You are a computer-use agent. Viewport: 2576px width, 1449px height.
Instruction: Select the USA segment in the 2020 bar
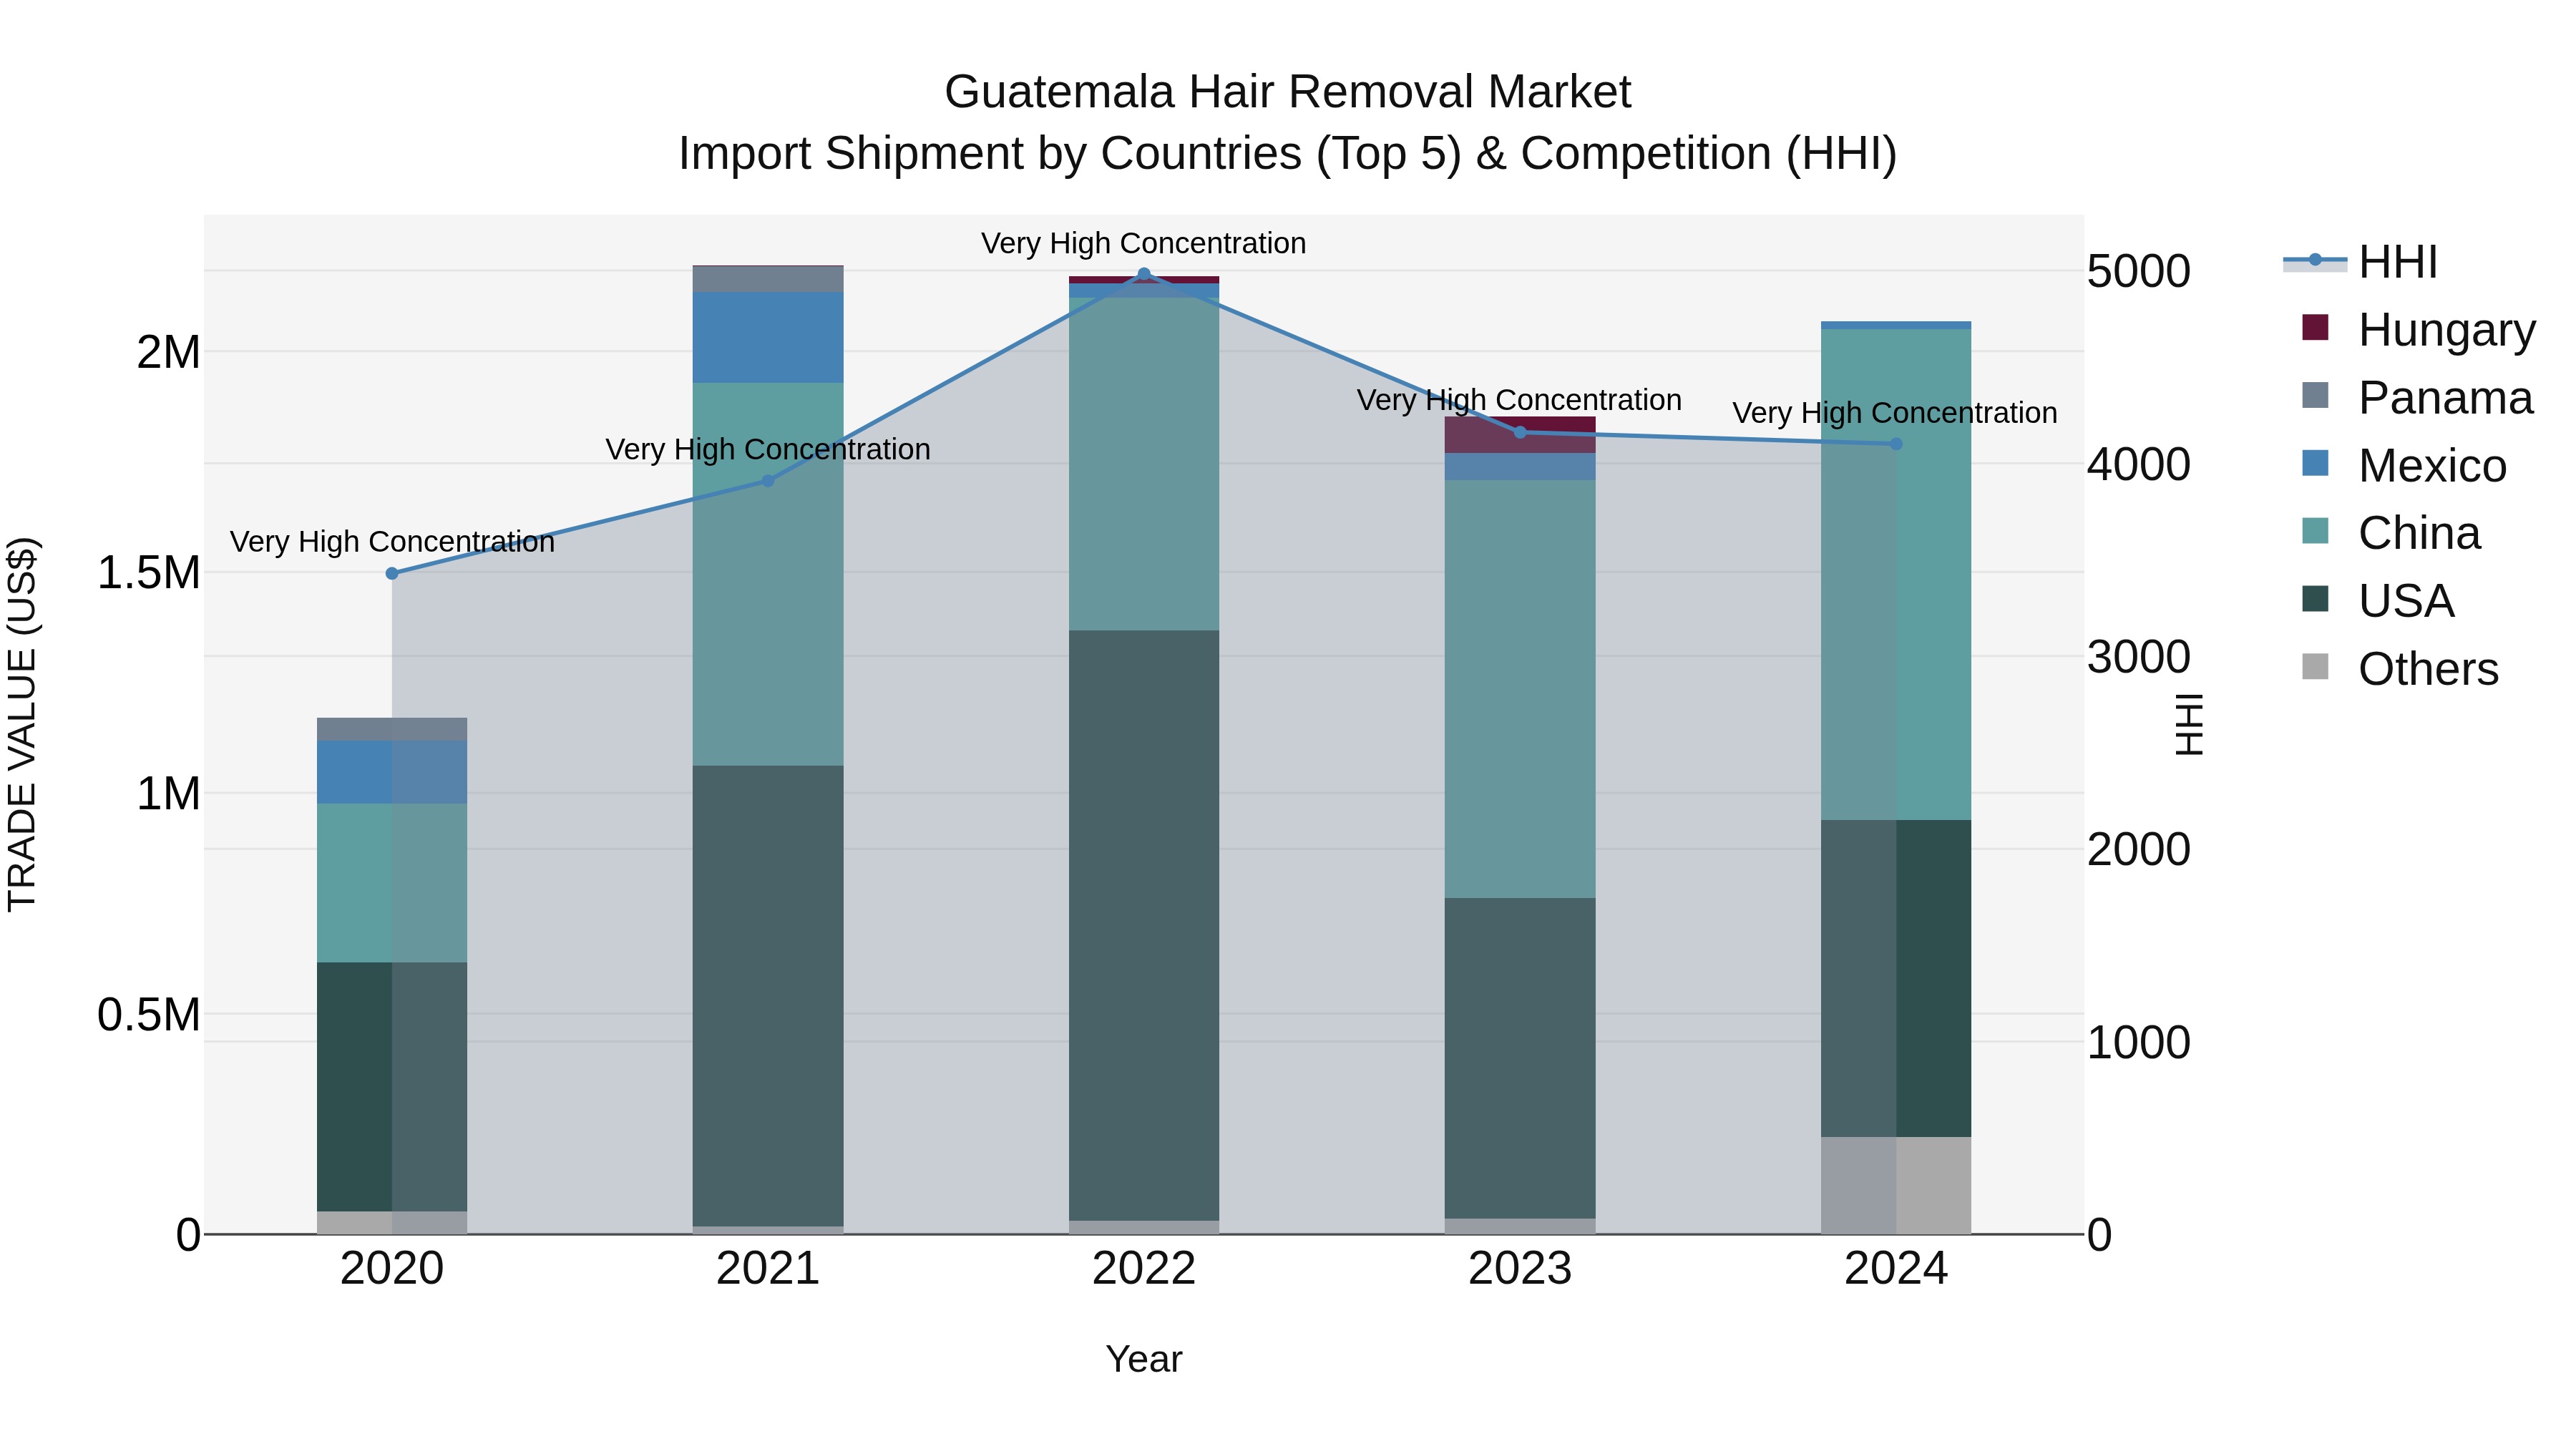coord(392,1087)
